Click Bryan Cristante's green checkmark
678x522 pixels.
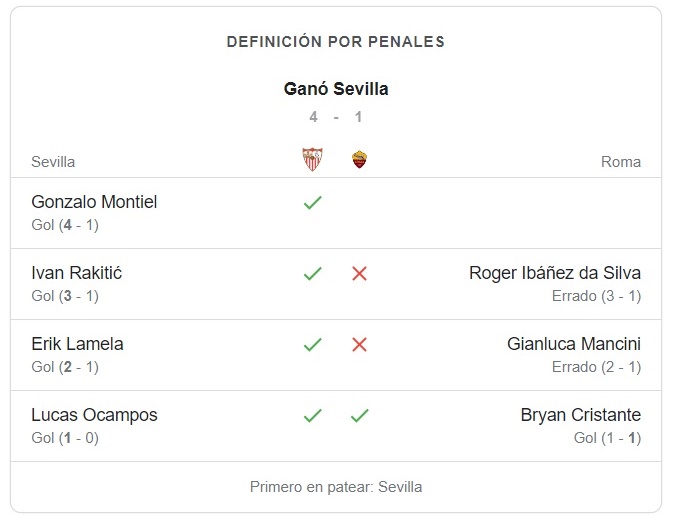tap(359, 415)
